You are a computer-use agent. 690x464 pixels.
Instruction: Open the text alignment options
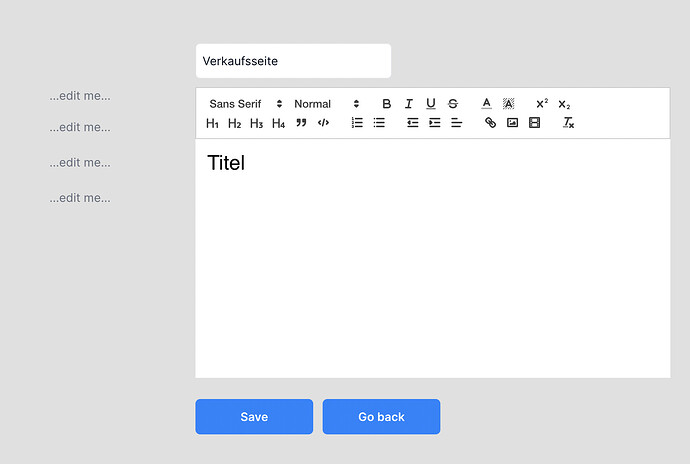[456, 123]
